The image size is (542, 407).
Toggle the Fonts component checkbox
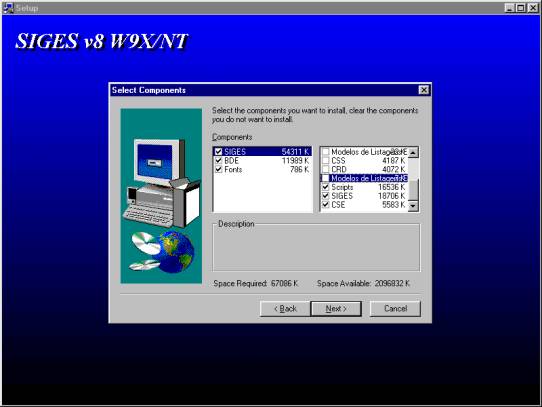click(218, 169)
